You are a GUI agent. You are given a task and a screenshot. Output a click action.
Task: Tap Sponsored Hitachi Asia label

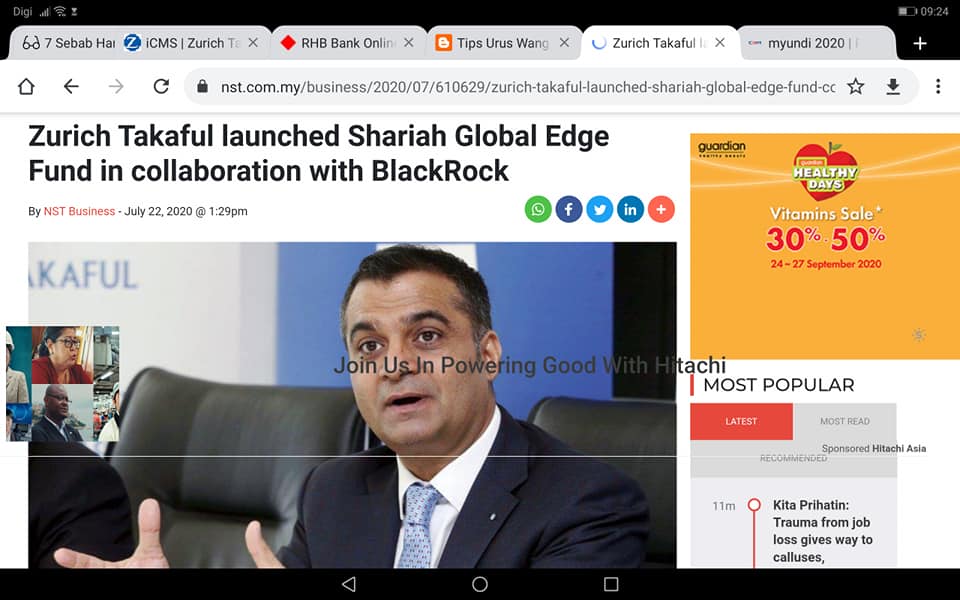[x=874, y=448]
